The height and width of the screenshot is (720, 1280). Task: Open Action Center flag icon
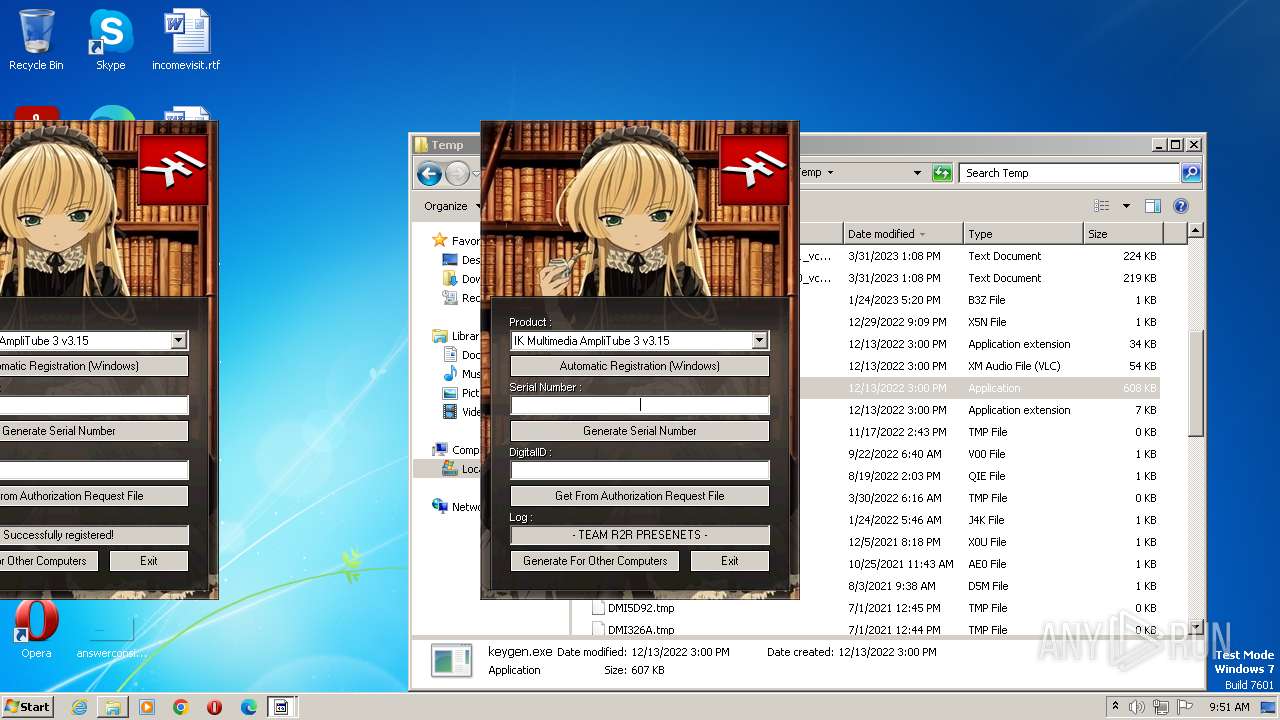(x=1185, y=707)
